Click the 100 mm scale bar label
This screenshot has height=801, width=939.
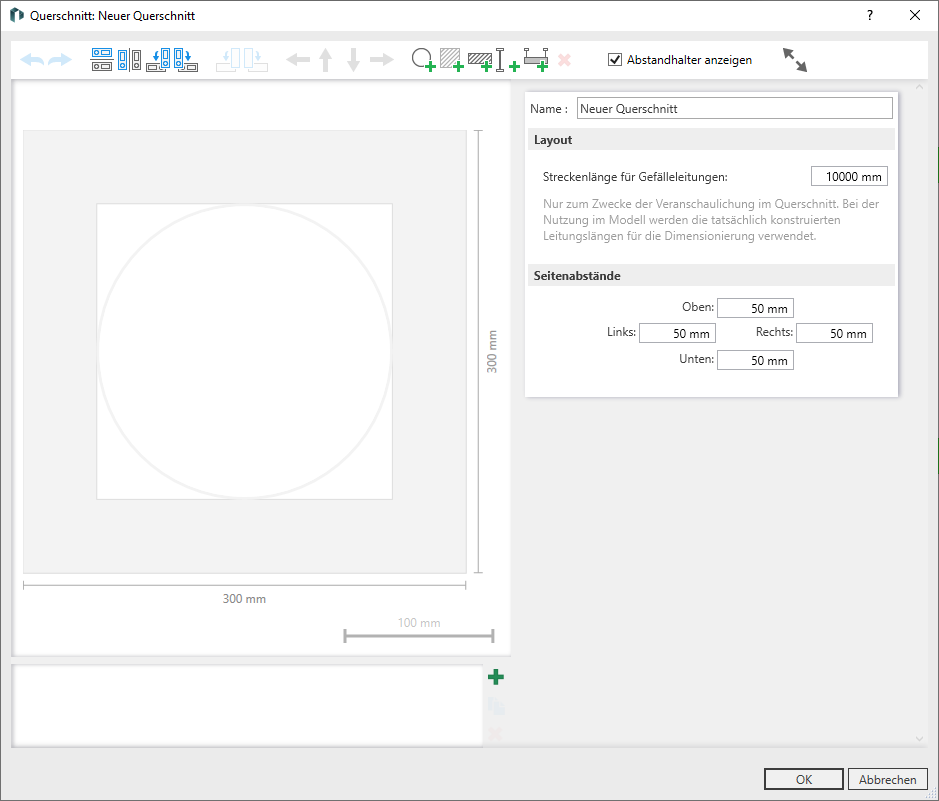coord(419,623)
